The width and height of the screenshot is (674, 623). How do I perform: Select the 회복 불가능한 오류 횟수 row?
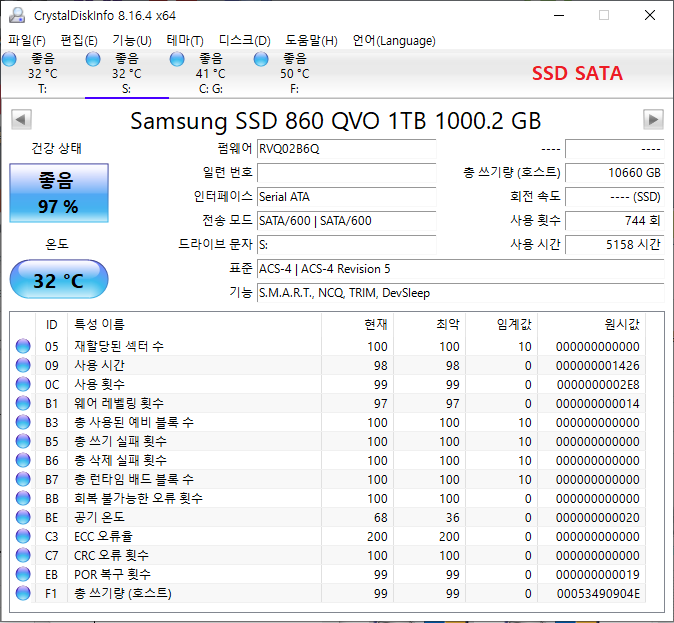tap(328, 498)
